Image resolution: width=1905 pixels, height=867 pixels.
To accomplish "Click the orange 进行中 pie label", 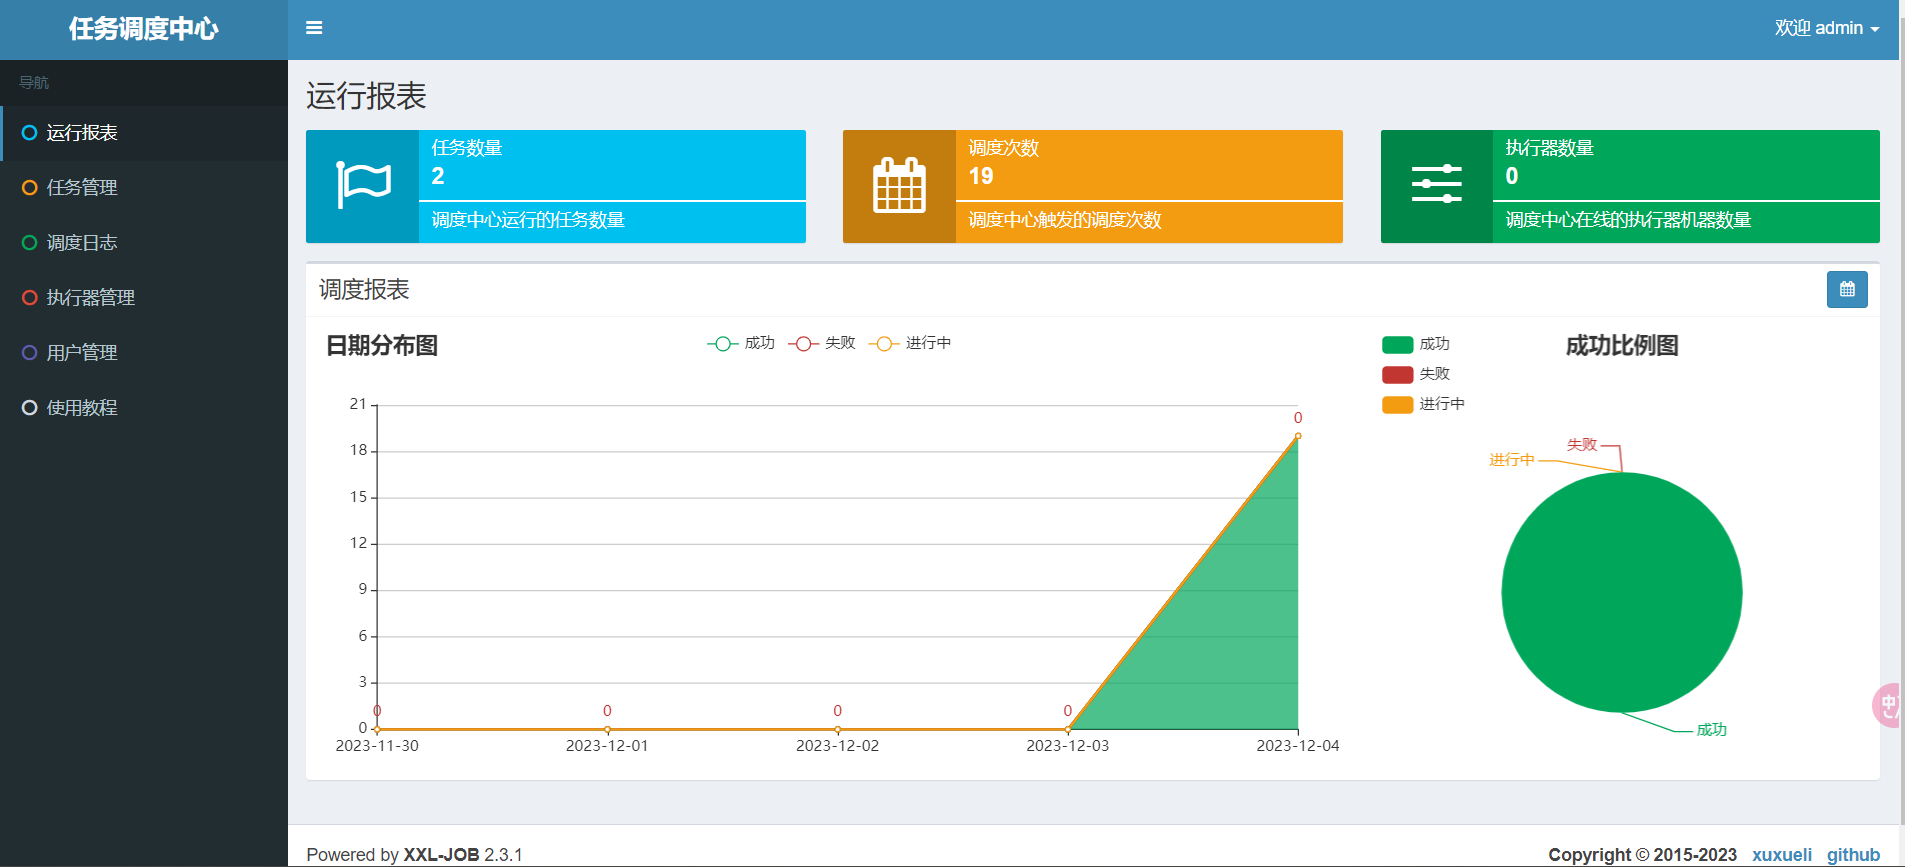I will click(1511, 460).
